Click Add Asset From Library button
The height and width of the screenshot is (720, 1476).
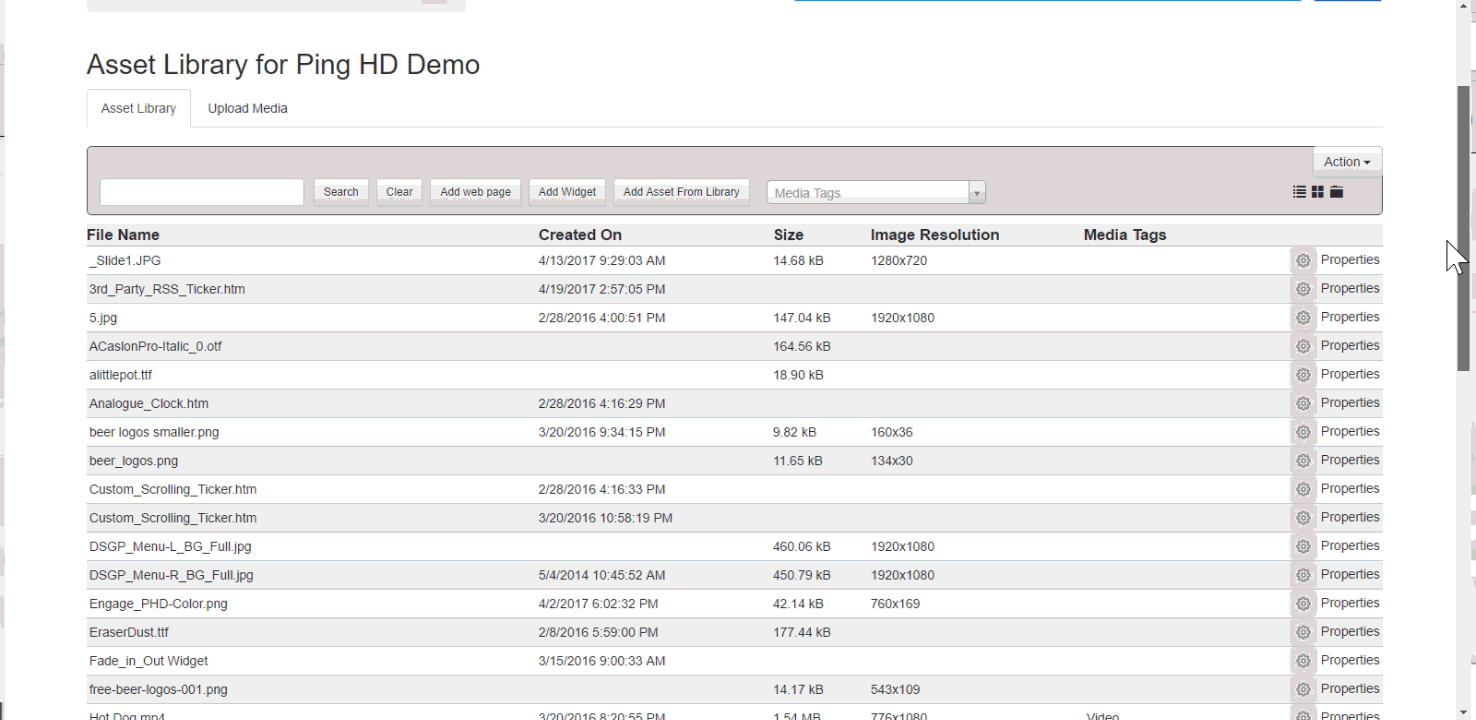pos(681,192)
